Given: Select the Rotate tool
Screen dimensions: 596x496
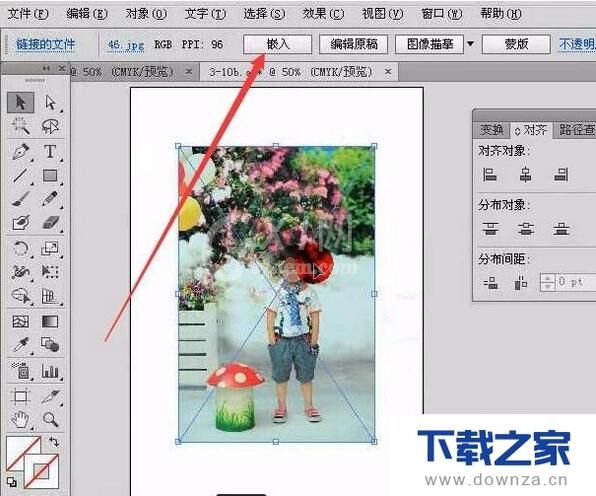Looking at the screenshot, I should (x=21, y=249).
